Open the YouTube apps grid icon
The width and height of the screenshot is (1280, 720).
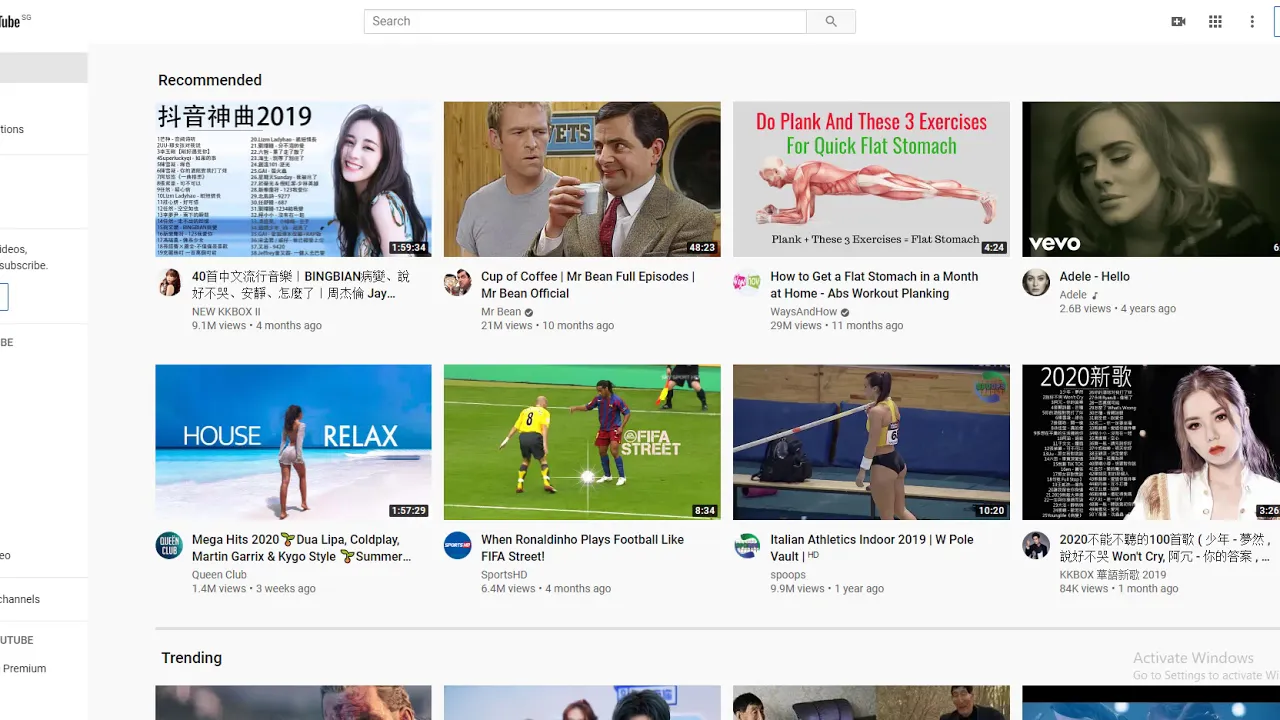click(x=1215, y=21)
